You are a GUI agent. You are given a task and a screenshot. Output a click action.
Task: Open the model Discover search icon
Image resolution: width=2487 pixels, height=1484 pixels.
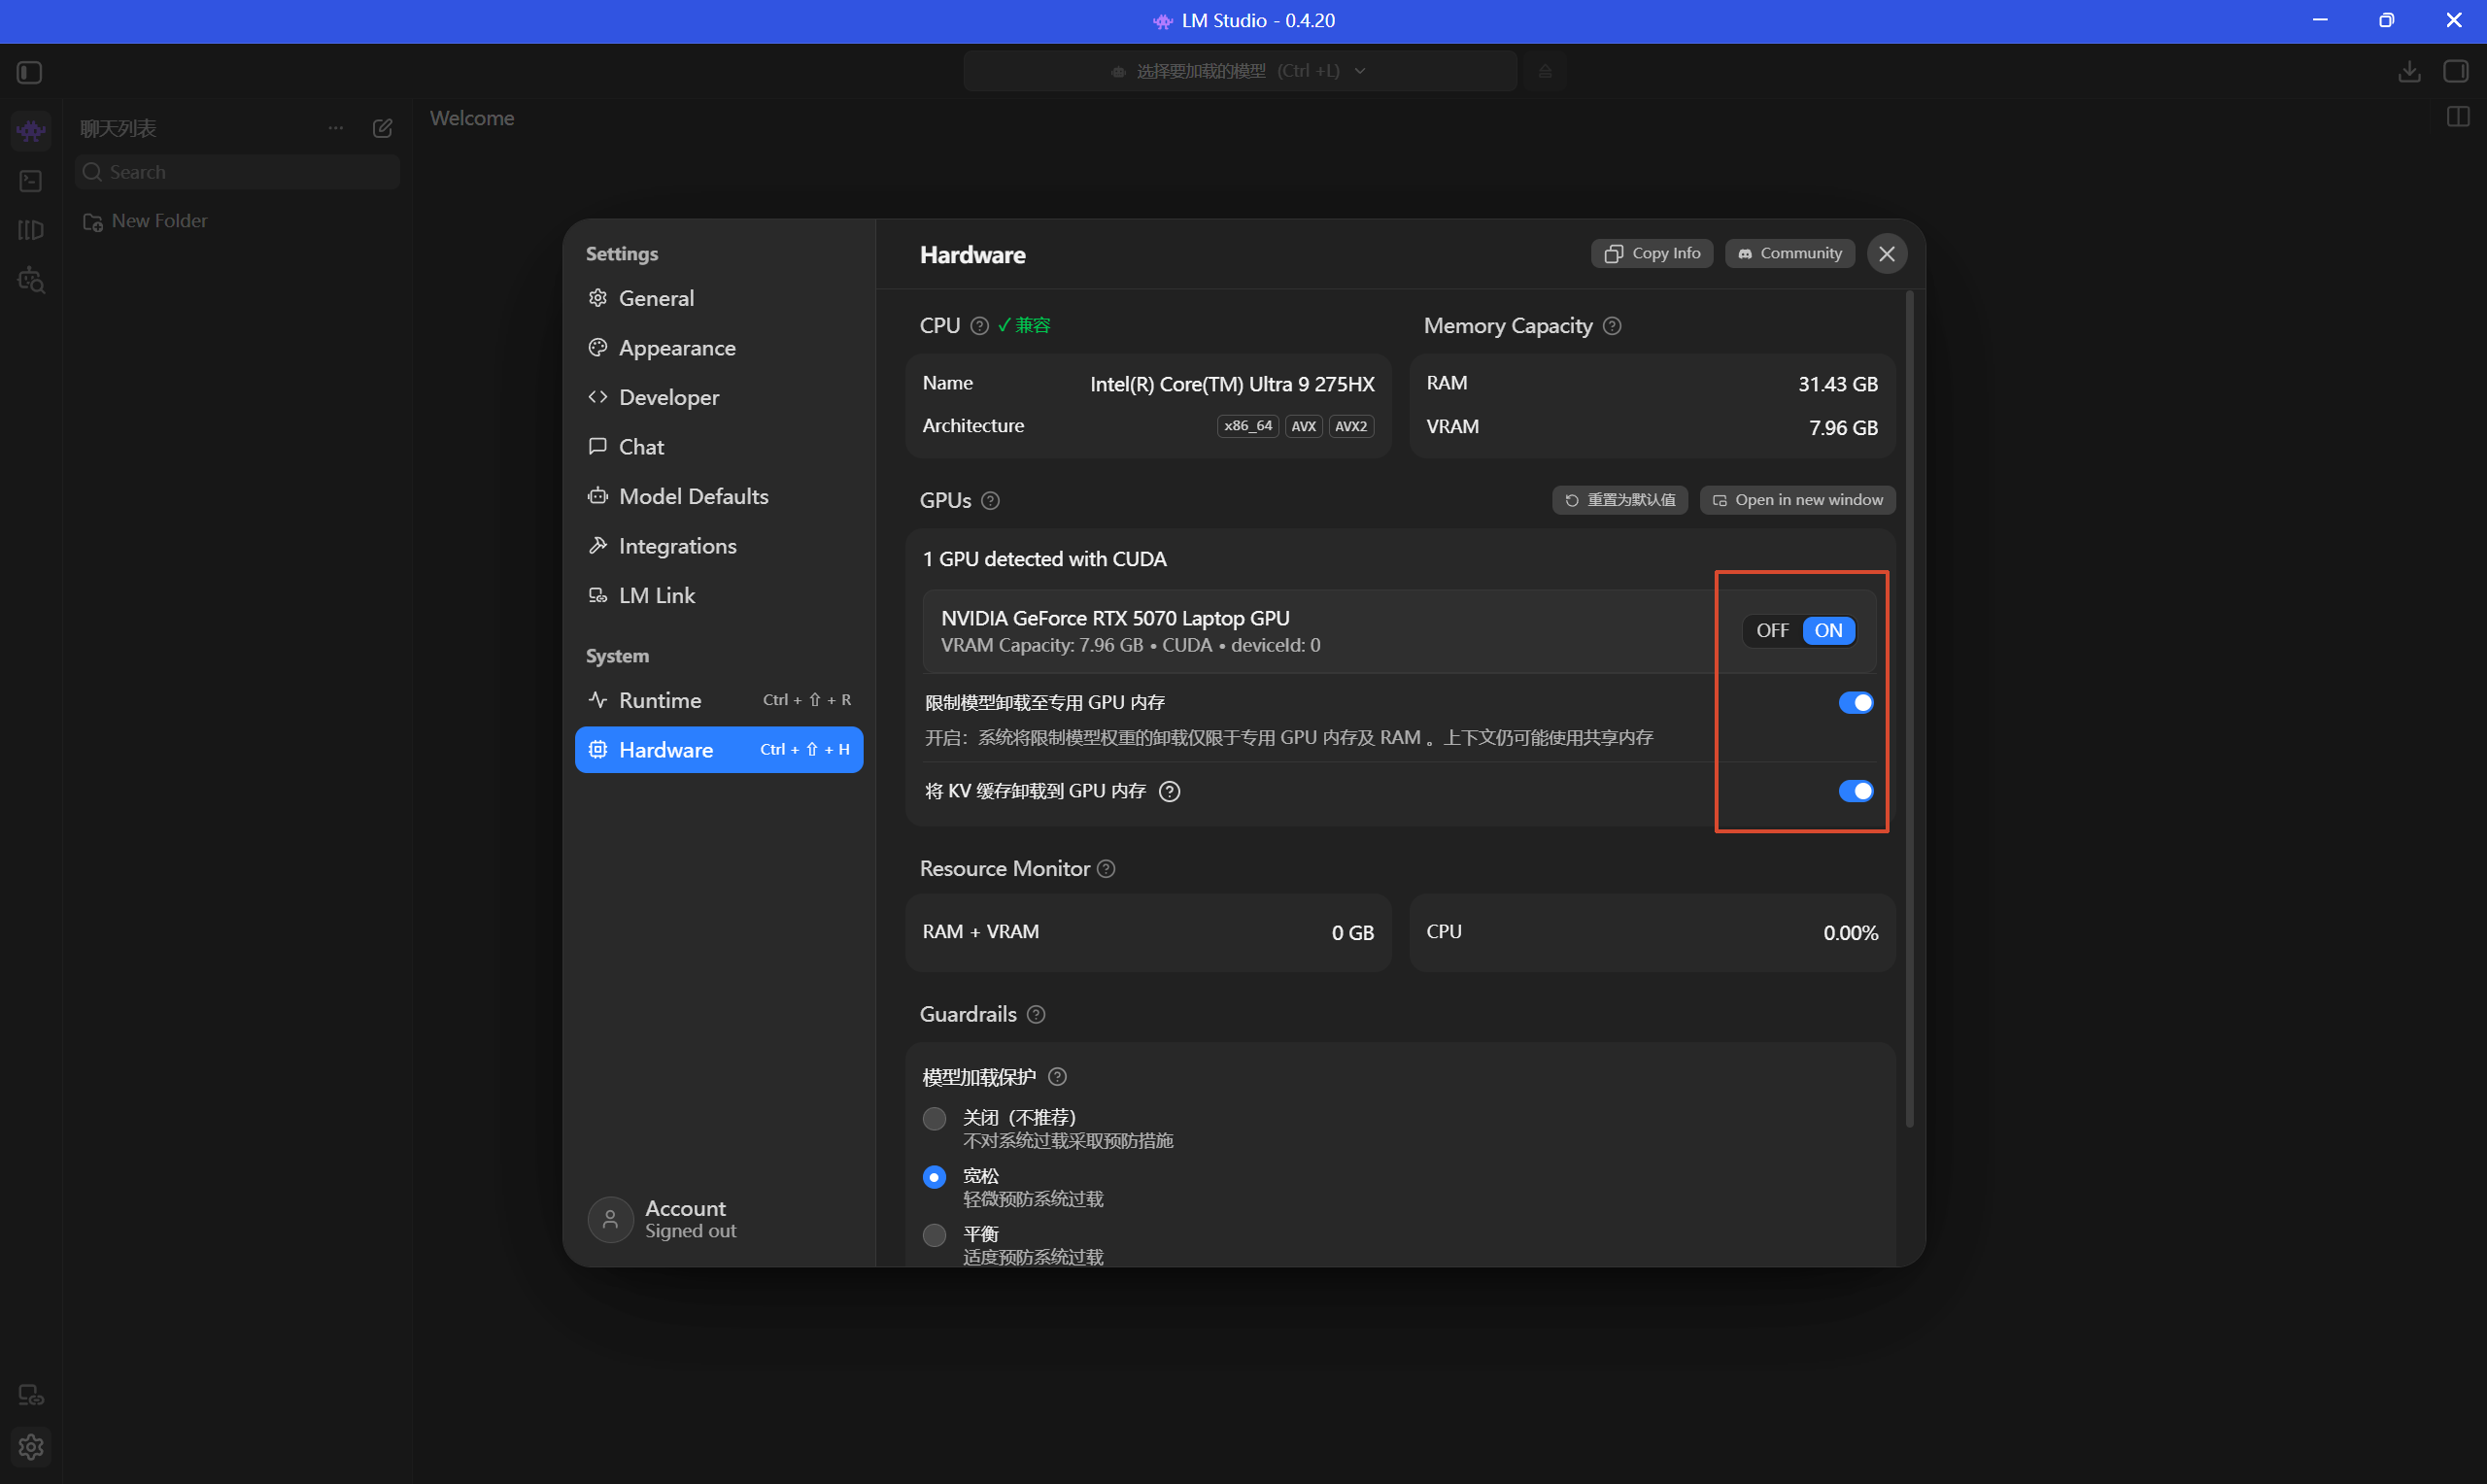(31, 280)
